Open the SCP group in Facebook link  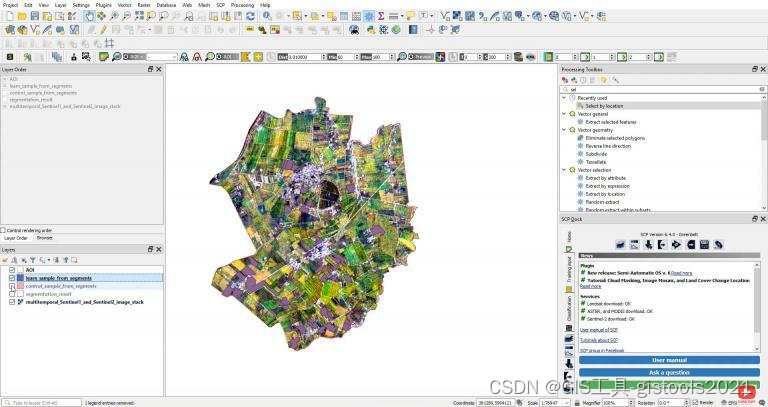[x=602, y=350]
